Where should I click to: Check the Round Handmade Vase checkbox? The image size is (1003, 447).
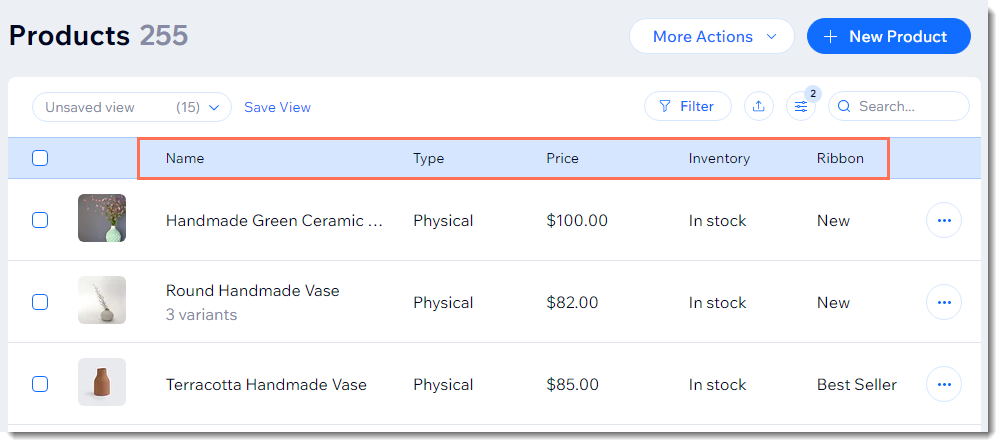[40, 302]
